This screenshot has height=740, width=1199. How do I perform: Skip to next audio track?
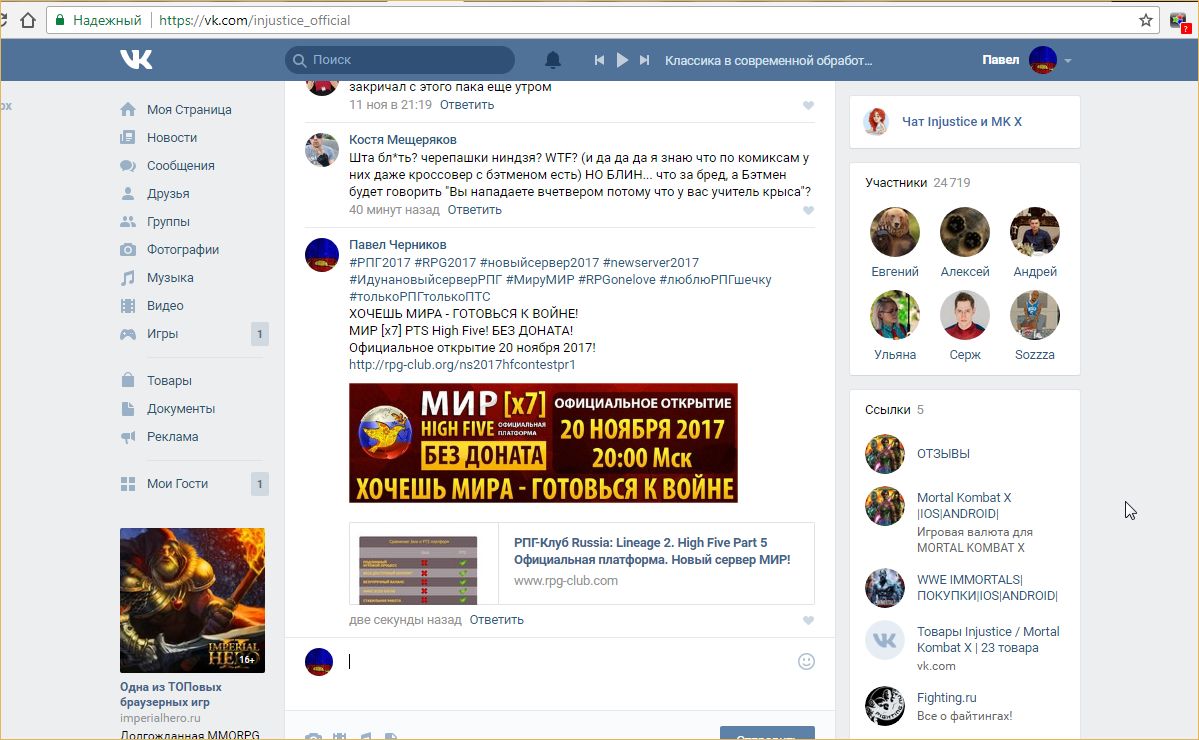coord(645,60)
